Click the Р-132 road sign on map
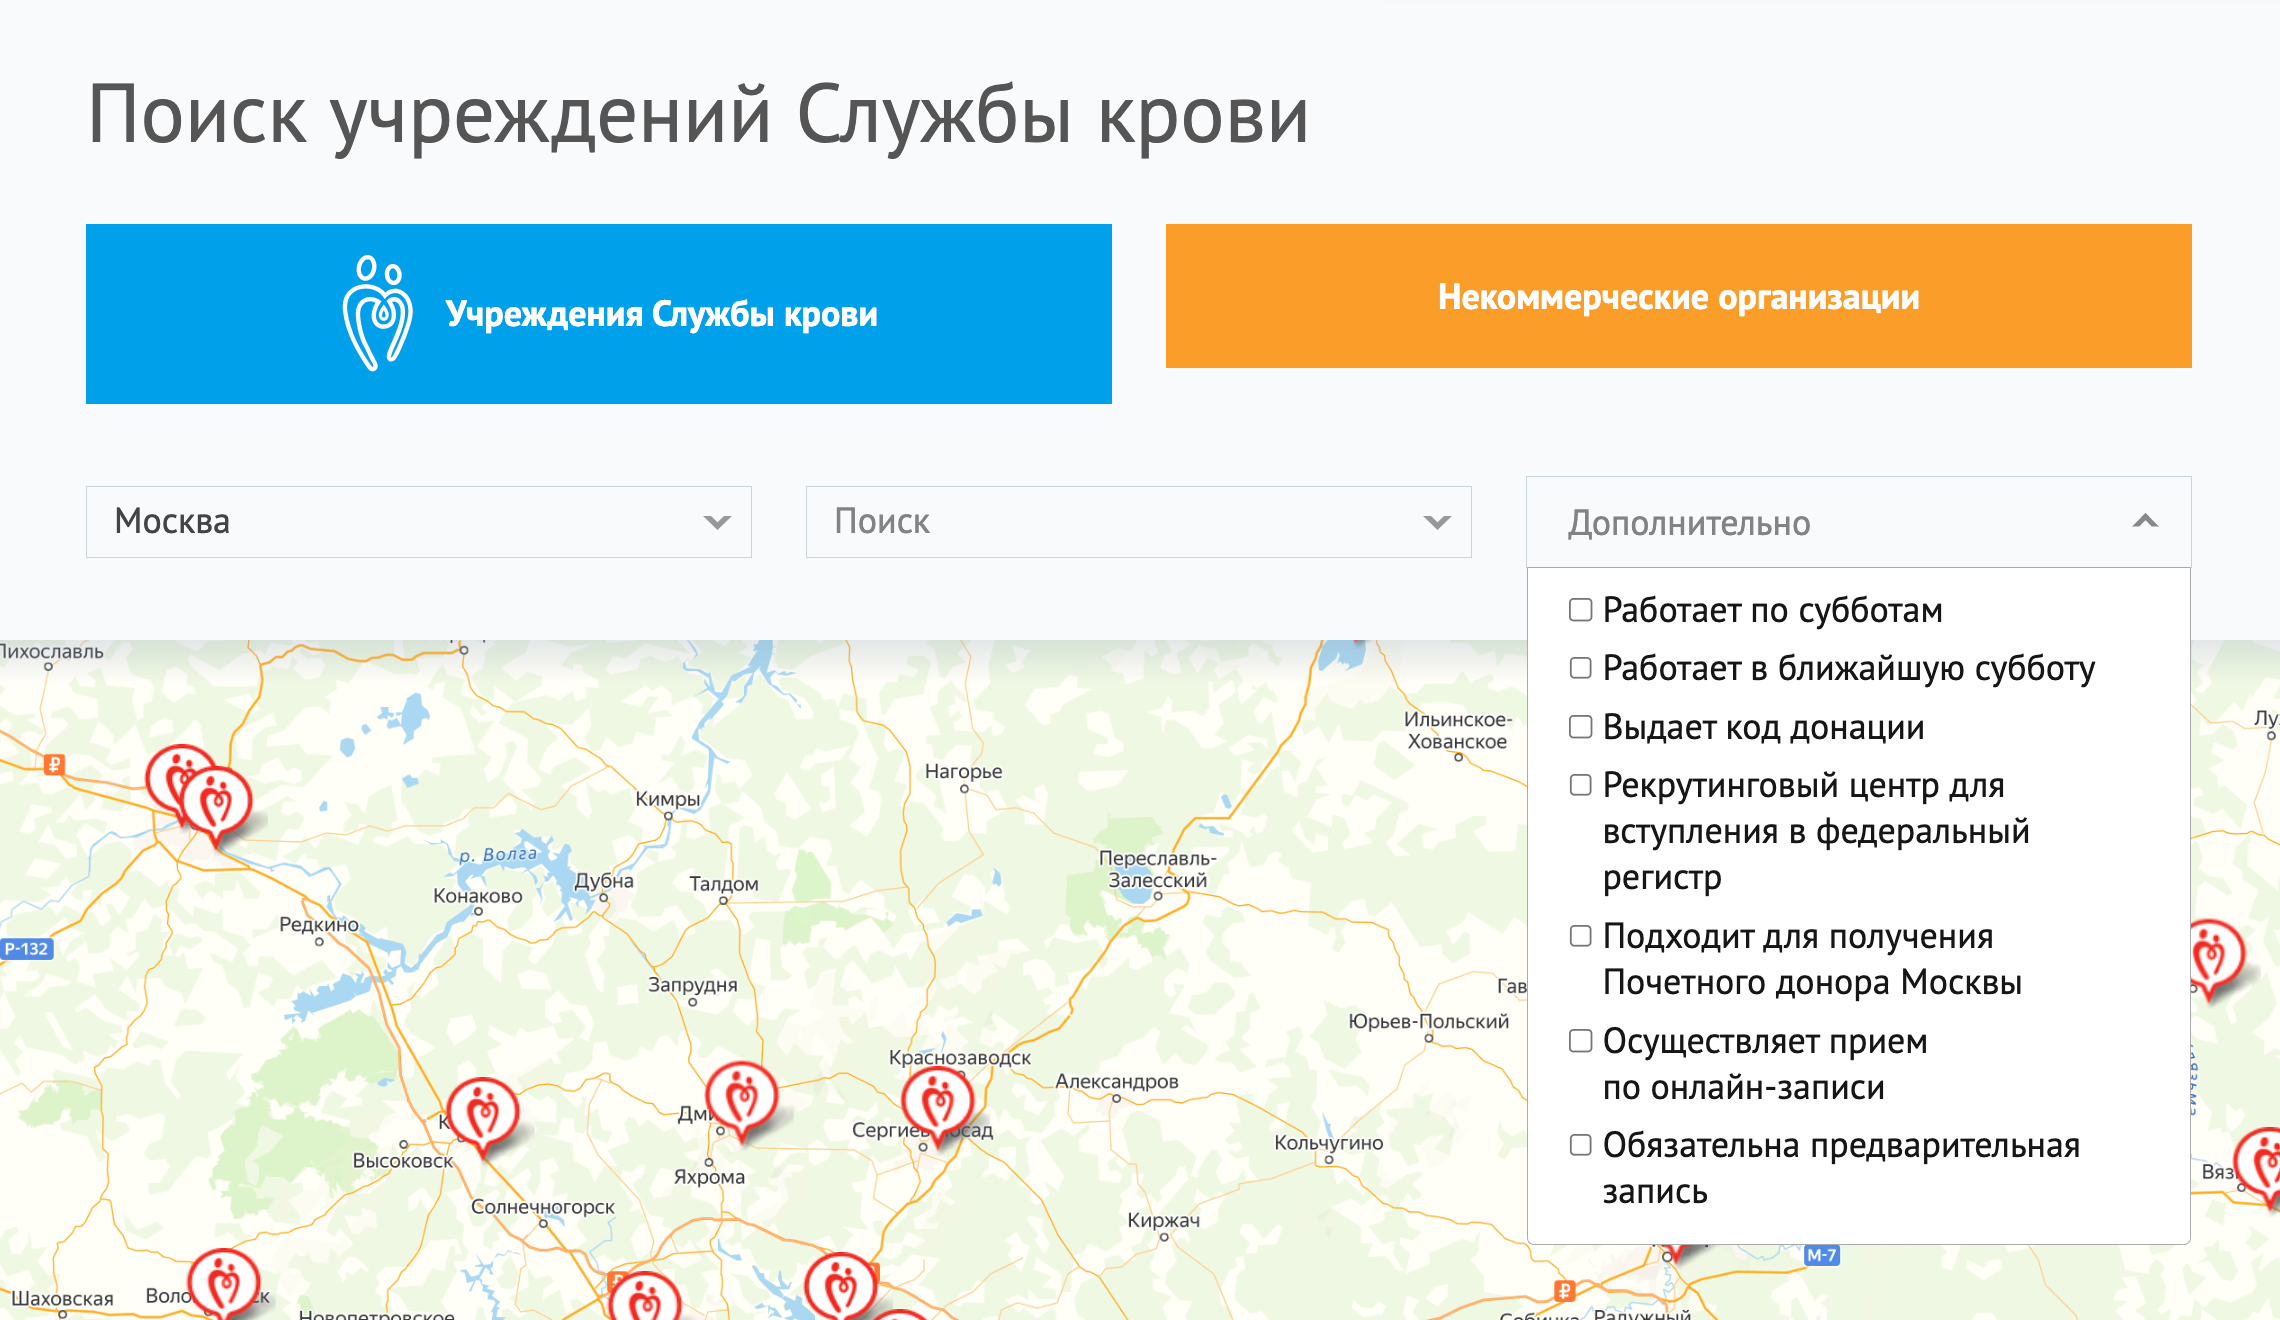Screen dimensions: 2280x1320 [x=26, y=948]
